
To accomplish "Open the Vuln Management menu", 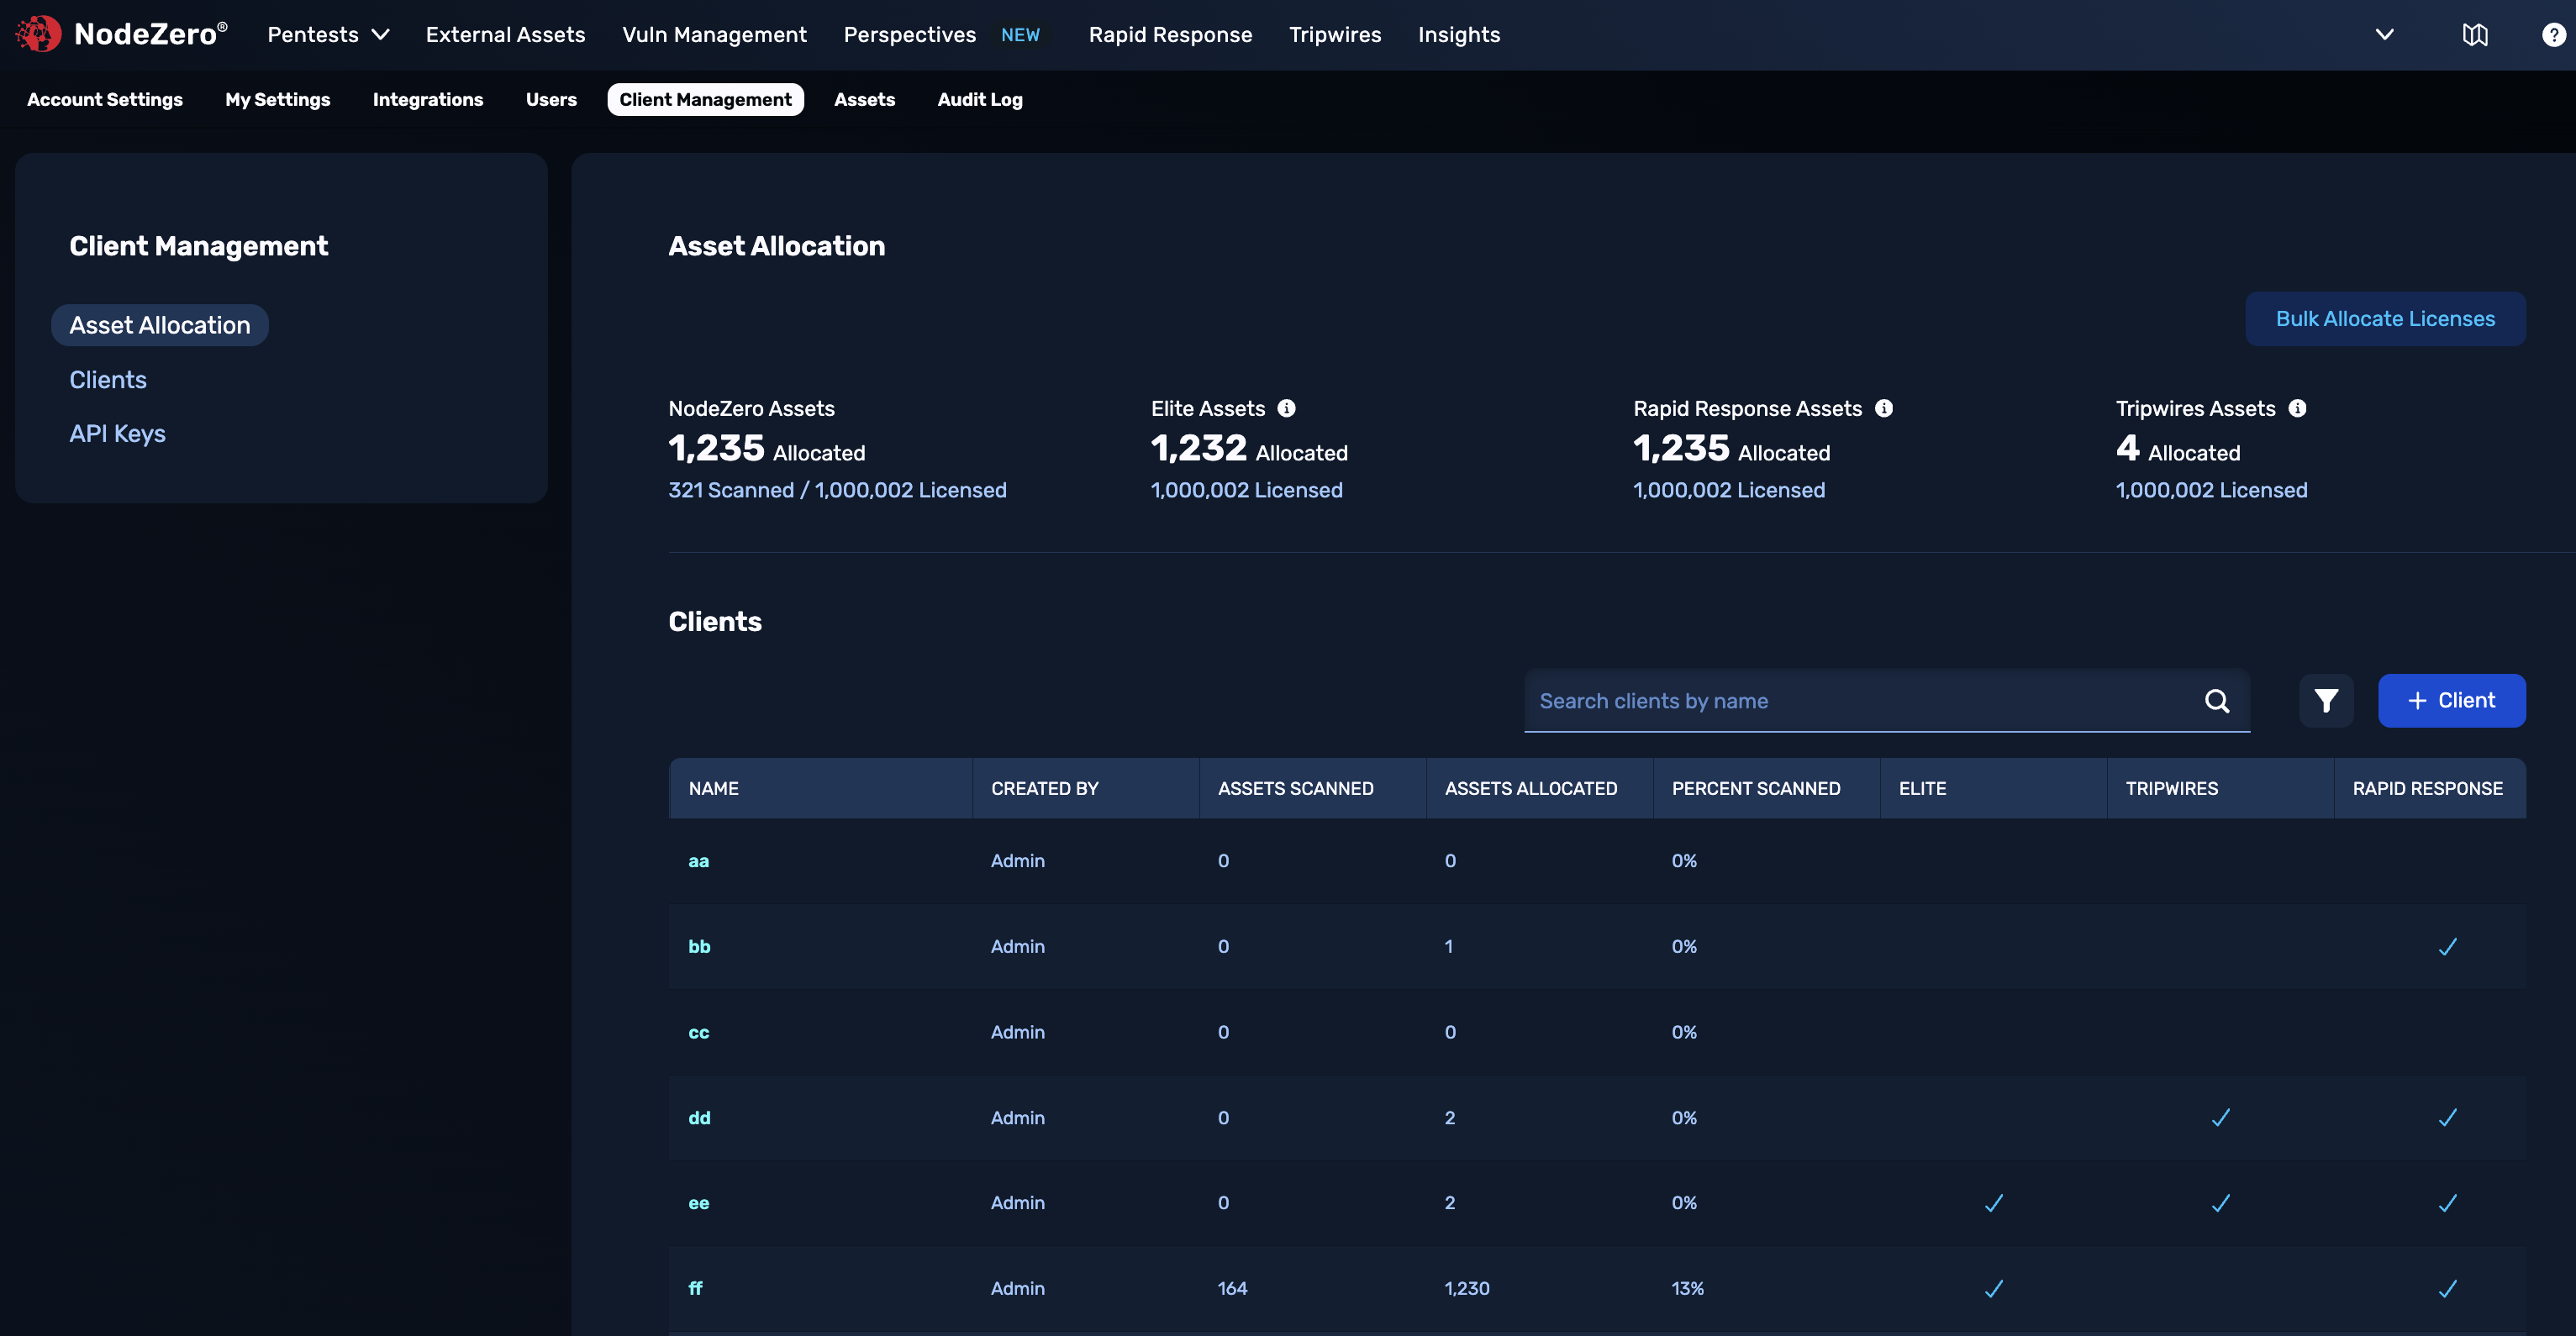I will [x=714, y=34].
